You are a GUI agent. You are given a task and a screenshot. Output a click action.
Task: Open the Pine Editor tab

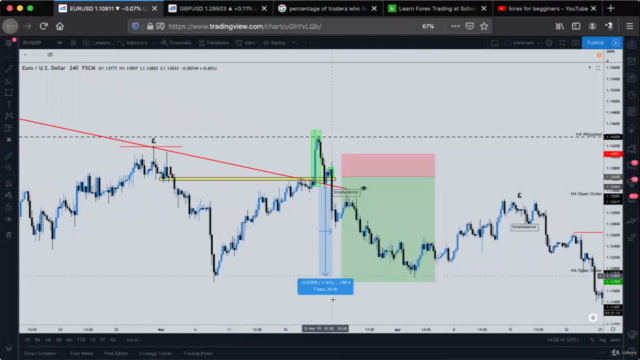pos(116,353)
